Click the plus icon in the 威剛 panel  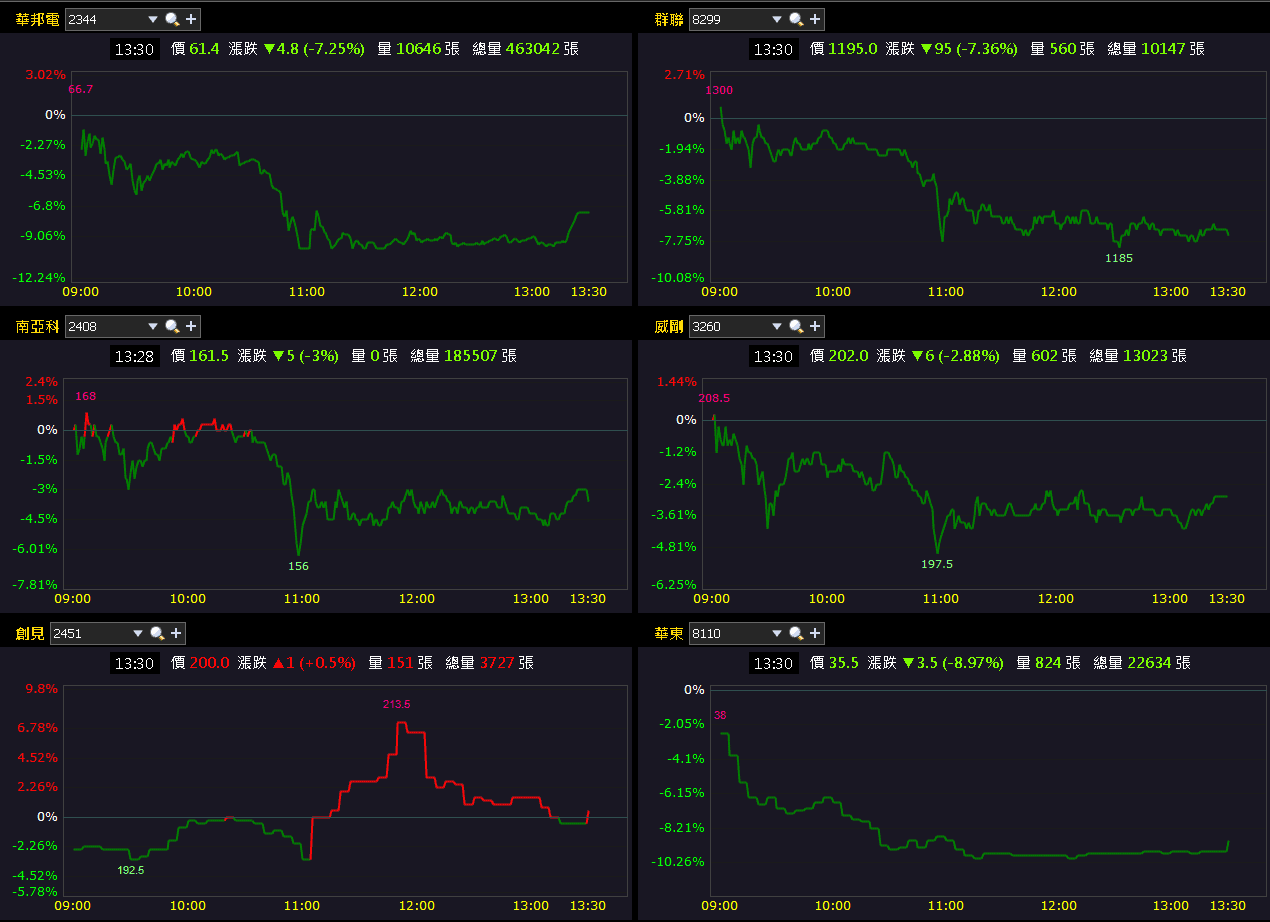(x=815, y=325)
